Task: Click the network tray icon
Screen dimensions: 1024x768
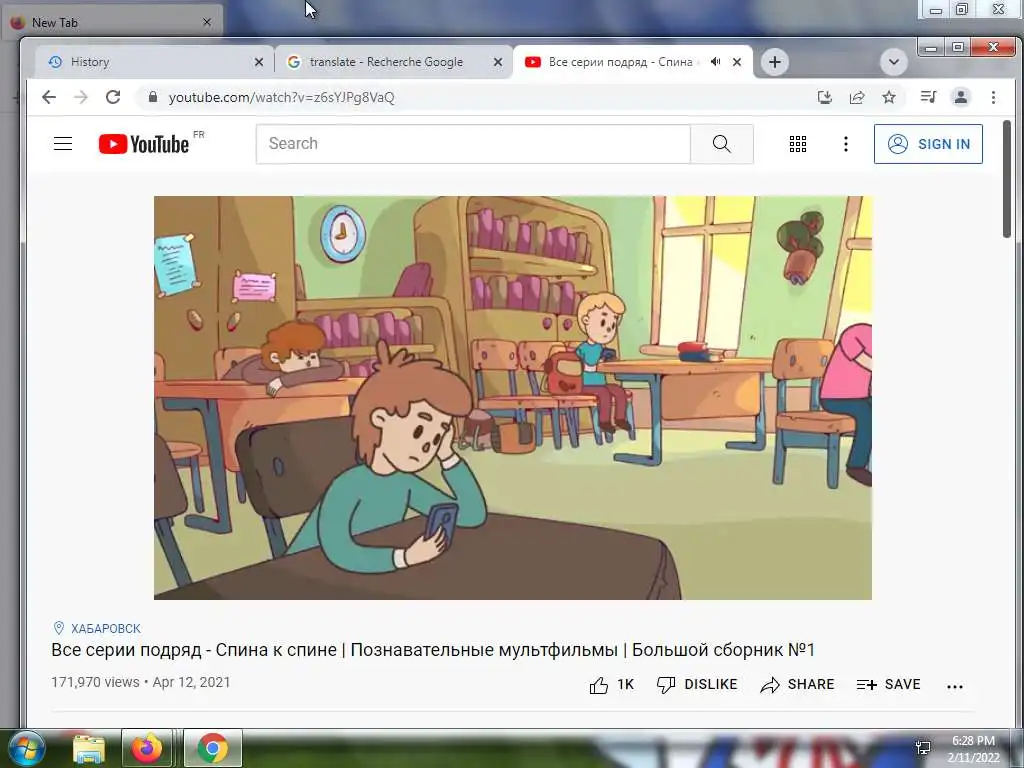Action: click(923, 748)
